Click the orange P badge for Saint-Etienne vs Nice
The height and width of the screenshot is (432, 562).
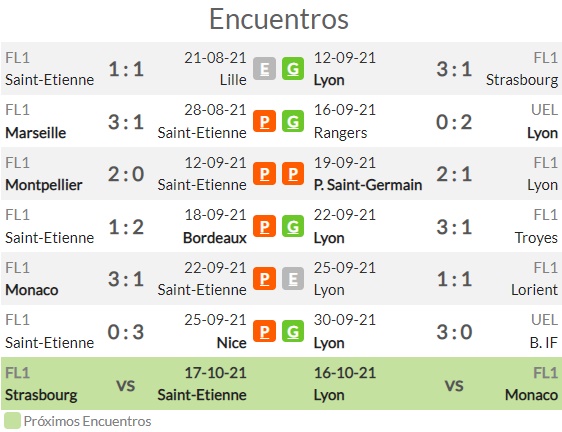click(x=264, y=331)
